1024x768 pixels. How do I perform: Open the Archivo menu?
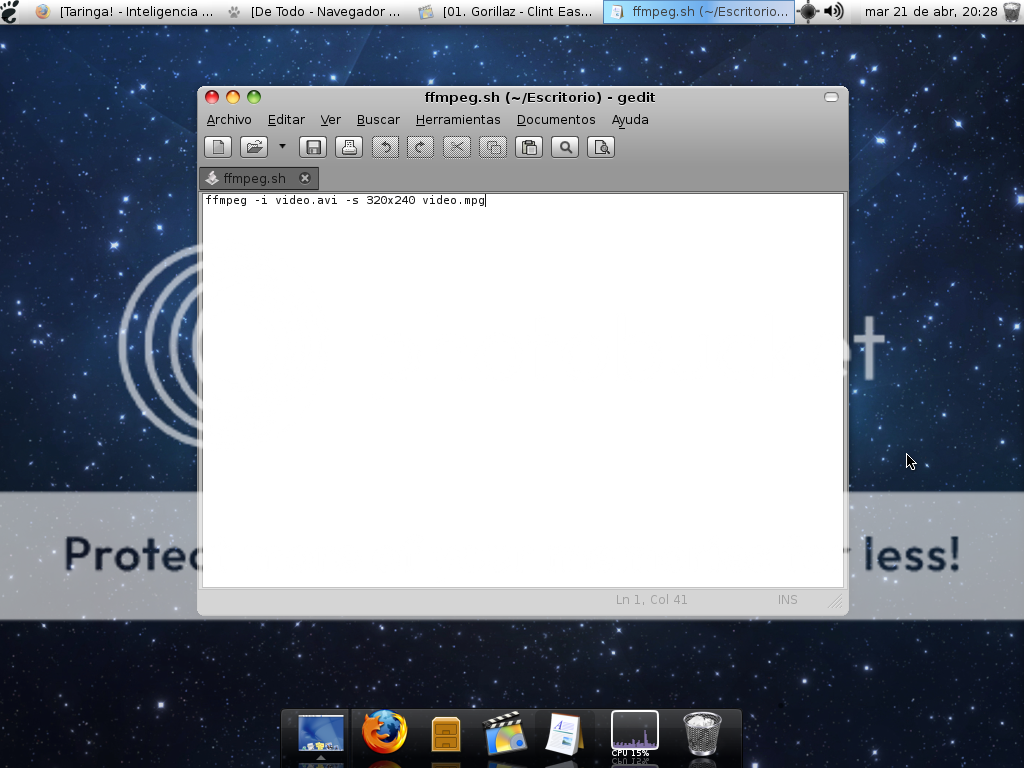[229, 119]
